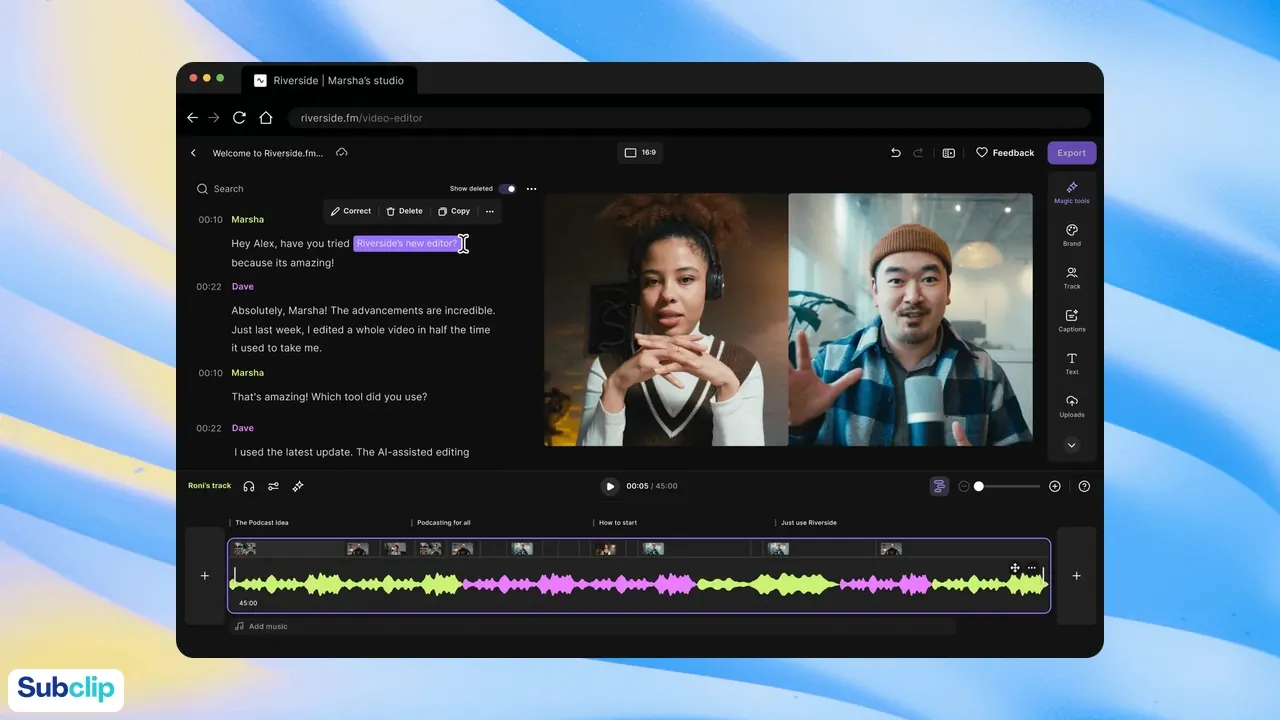This screenshot has height=720, width=1280.
Task: Click the timeline zoom slider handle
Action: [979, 486]
